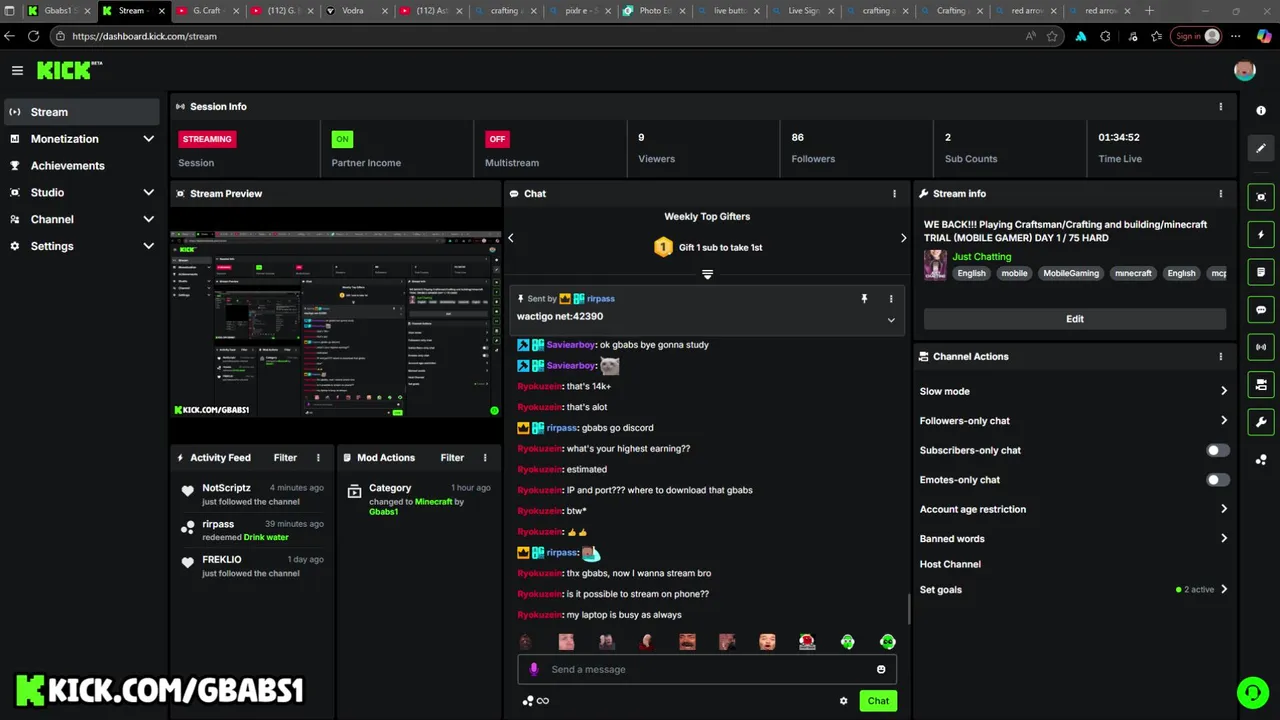Click the chat scrollbar

[x=909, y=607]
